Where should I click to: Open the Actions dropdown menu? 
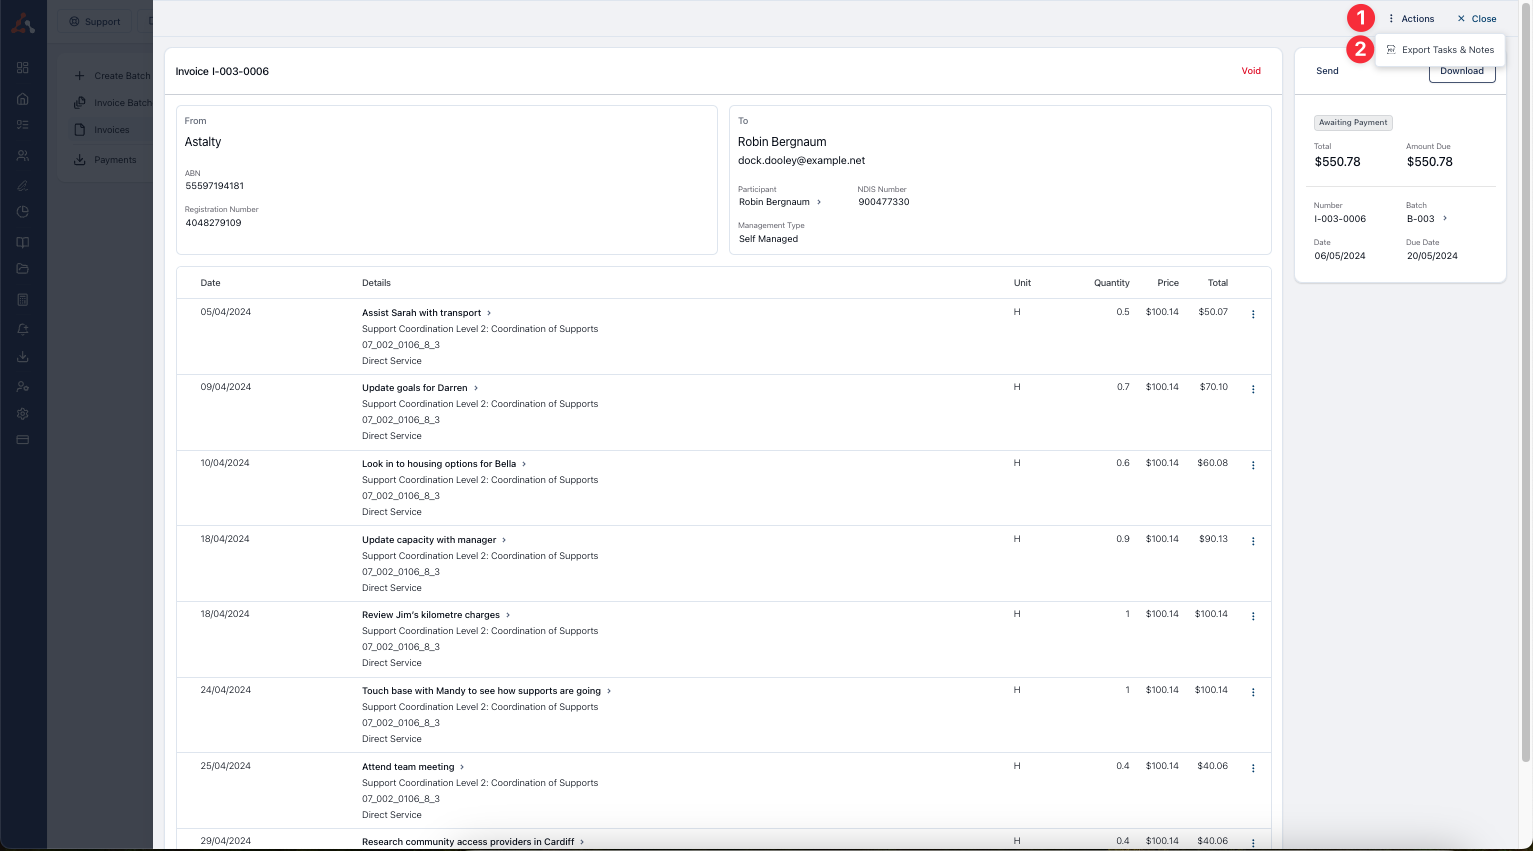1411,19
